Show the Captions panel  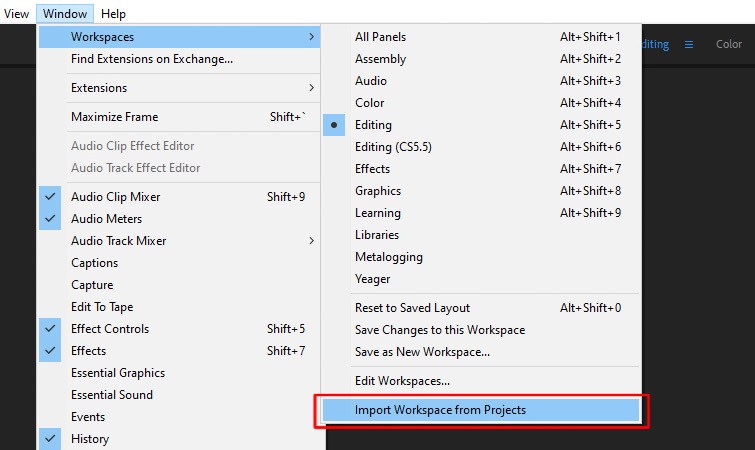pos(179,263)
